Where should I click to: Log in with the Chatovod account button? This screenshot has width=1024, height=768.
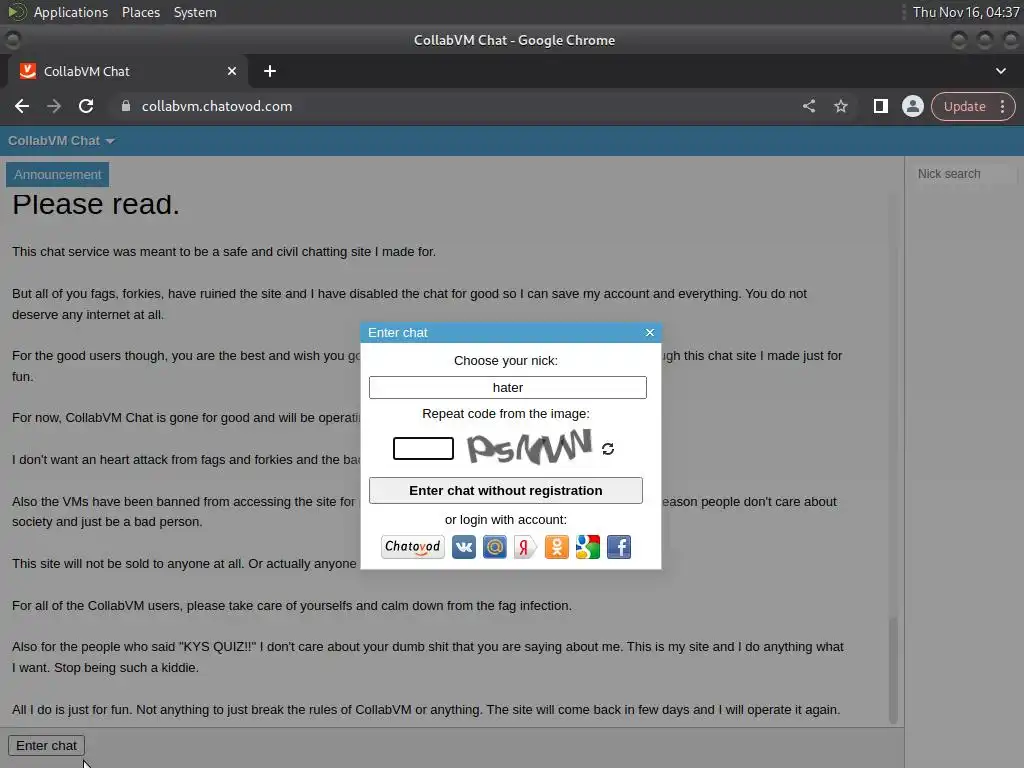[x=413, y=547]
